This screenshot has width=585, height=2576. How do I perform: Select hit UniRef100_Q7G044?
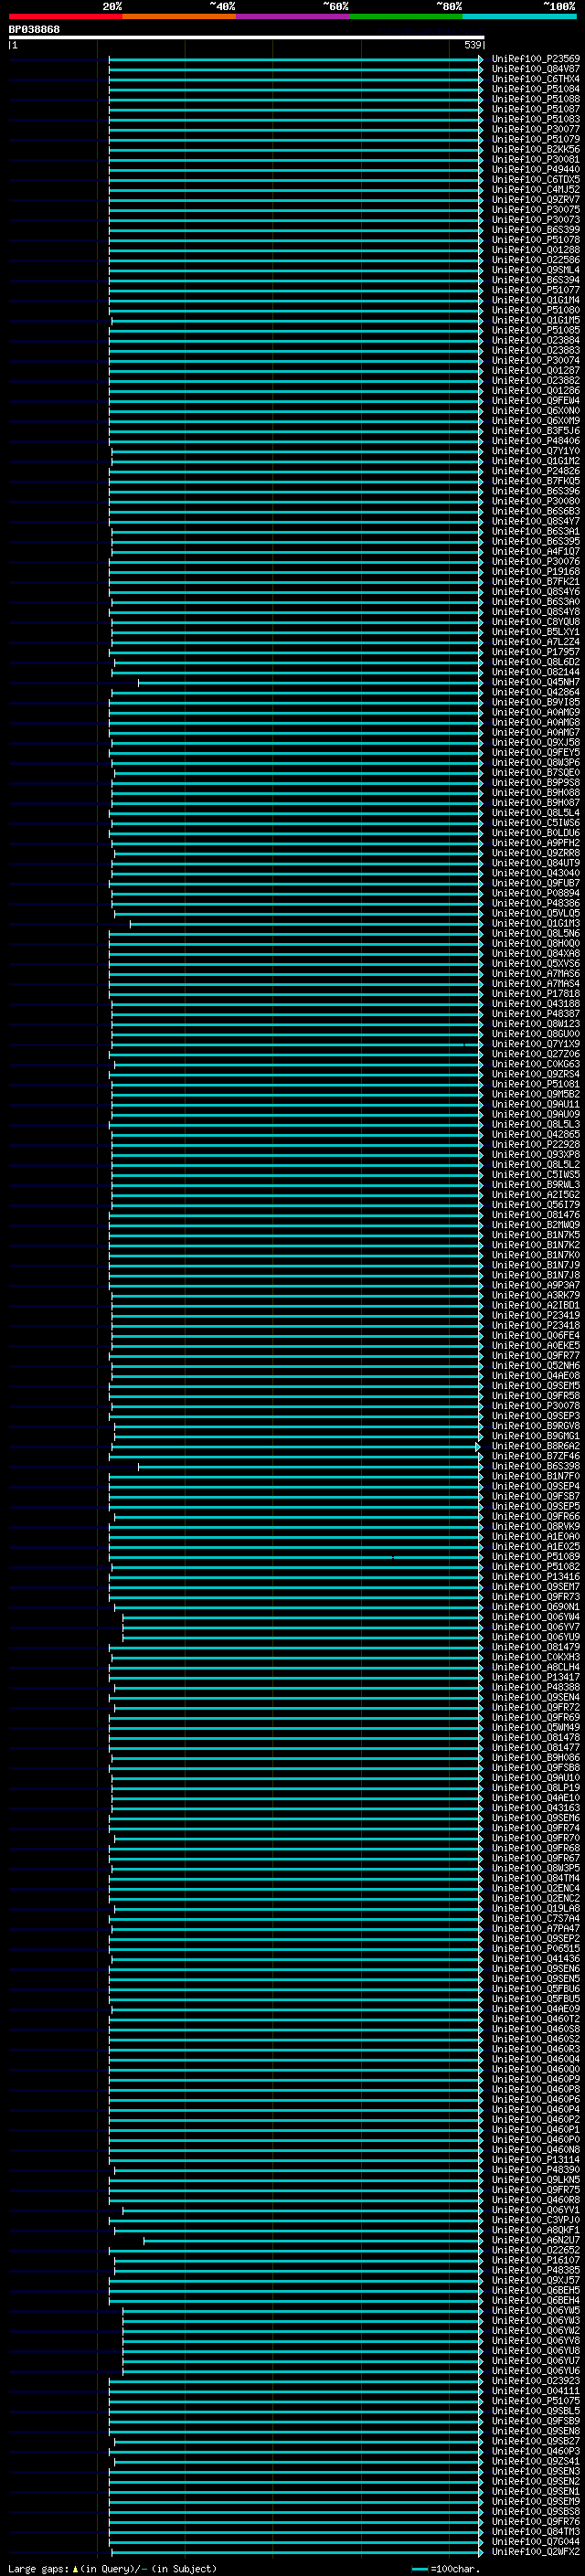tap(536, 2541)
